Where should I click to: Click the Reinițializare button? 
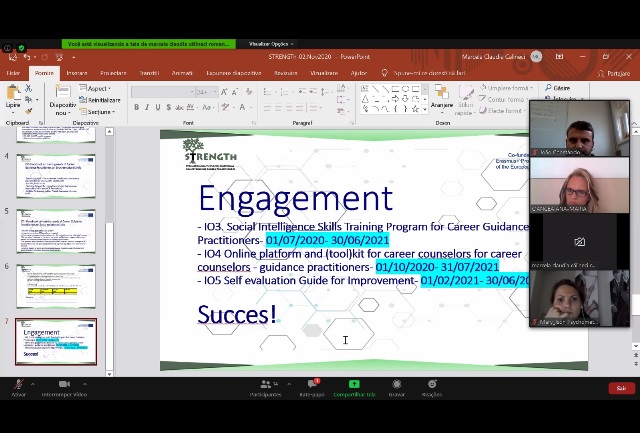coord(104,100)
